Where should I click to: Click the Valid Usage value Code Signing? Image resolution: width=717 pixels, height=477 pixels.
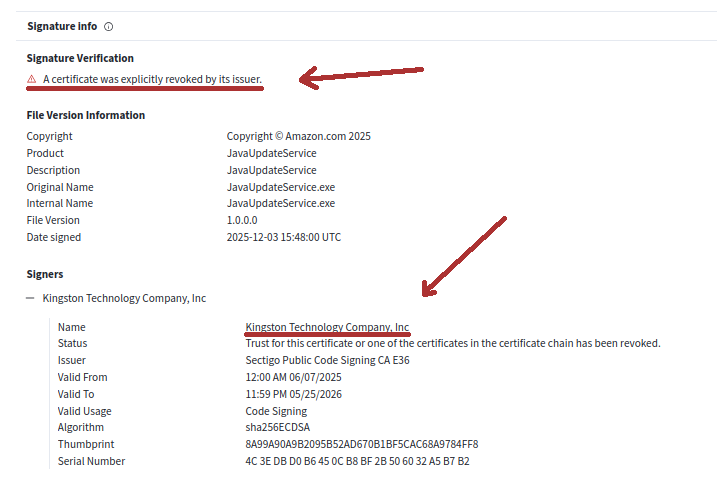click(x=276, y=411)
